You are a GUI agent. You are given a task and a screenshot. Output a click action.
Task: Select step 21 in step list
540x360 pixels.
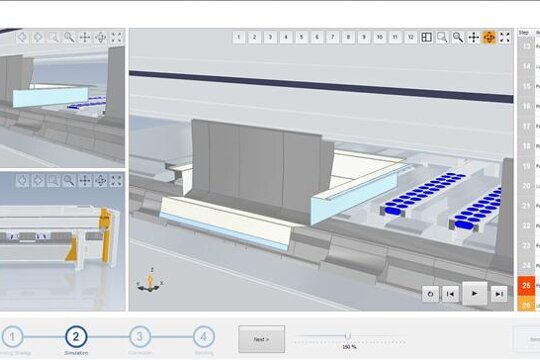point(527,206)
